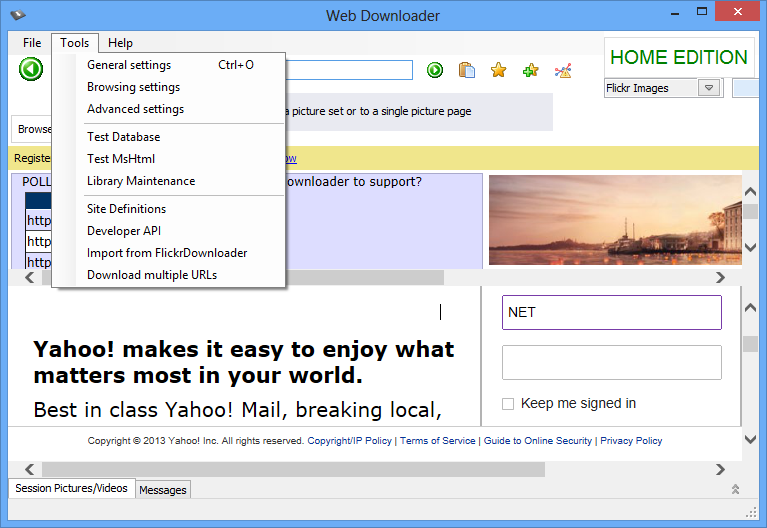
Task: Click down arrow of image pane scrollbar
Action: pyautogui.click(x=750, y=248)
